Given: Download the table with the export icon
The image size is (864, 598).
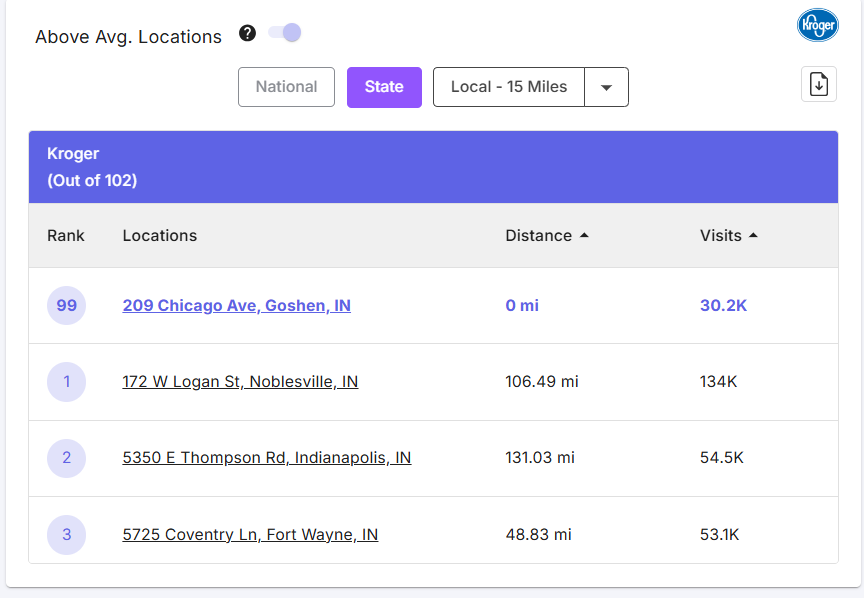Looking at the screenshot, I should coord(819,84).
